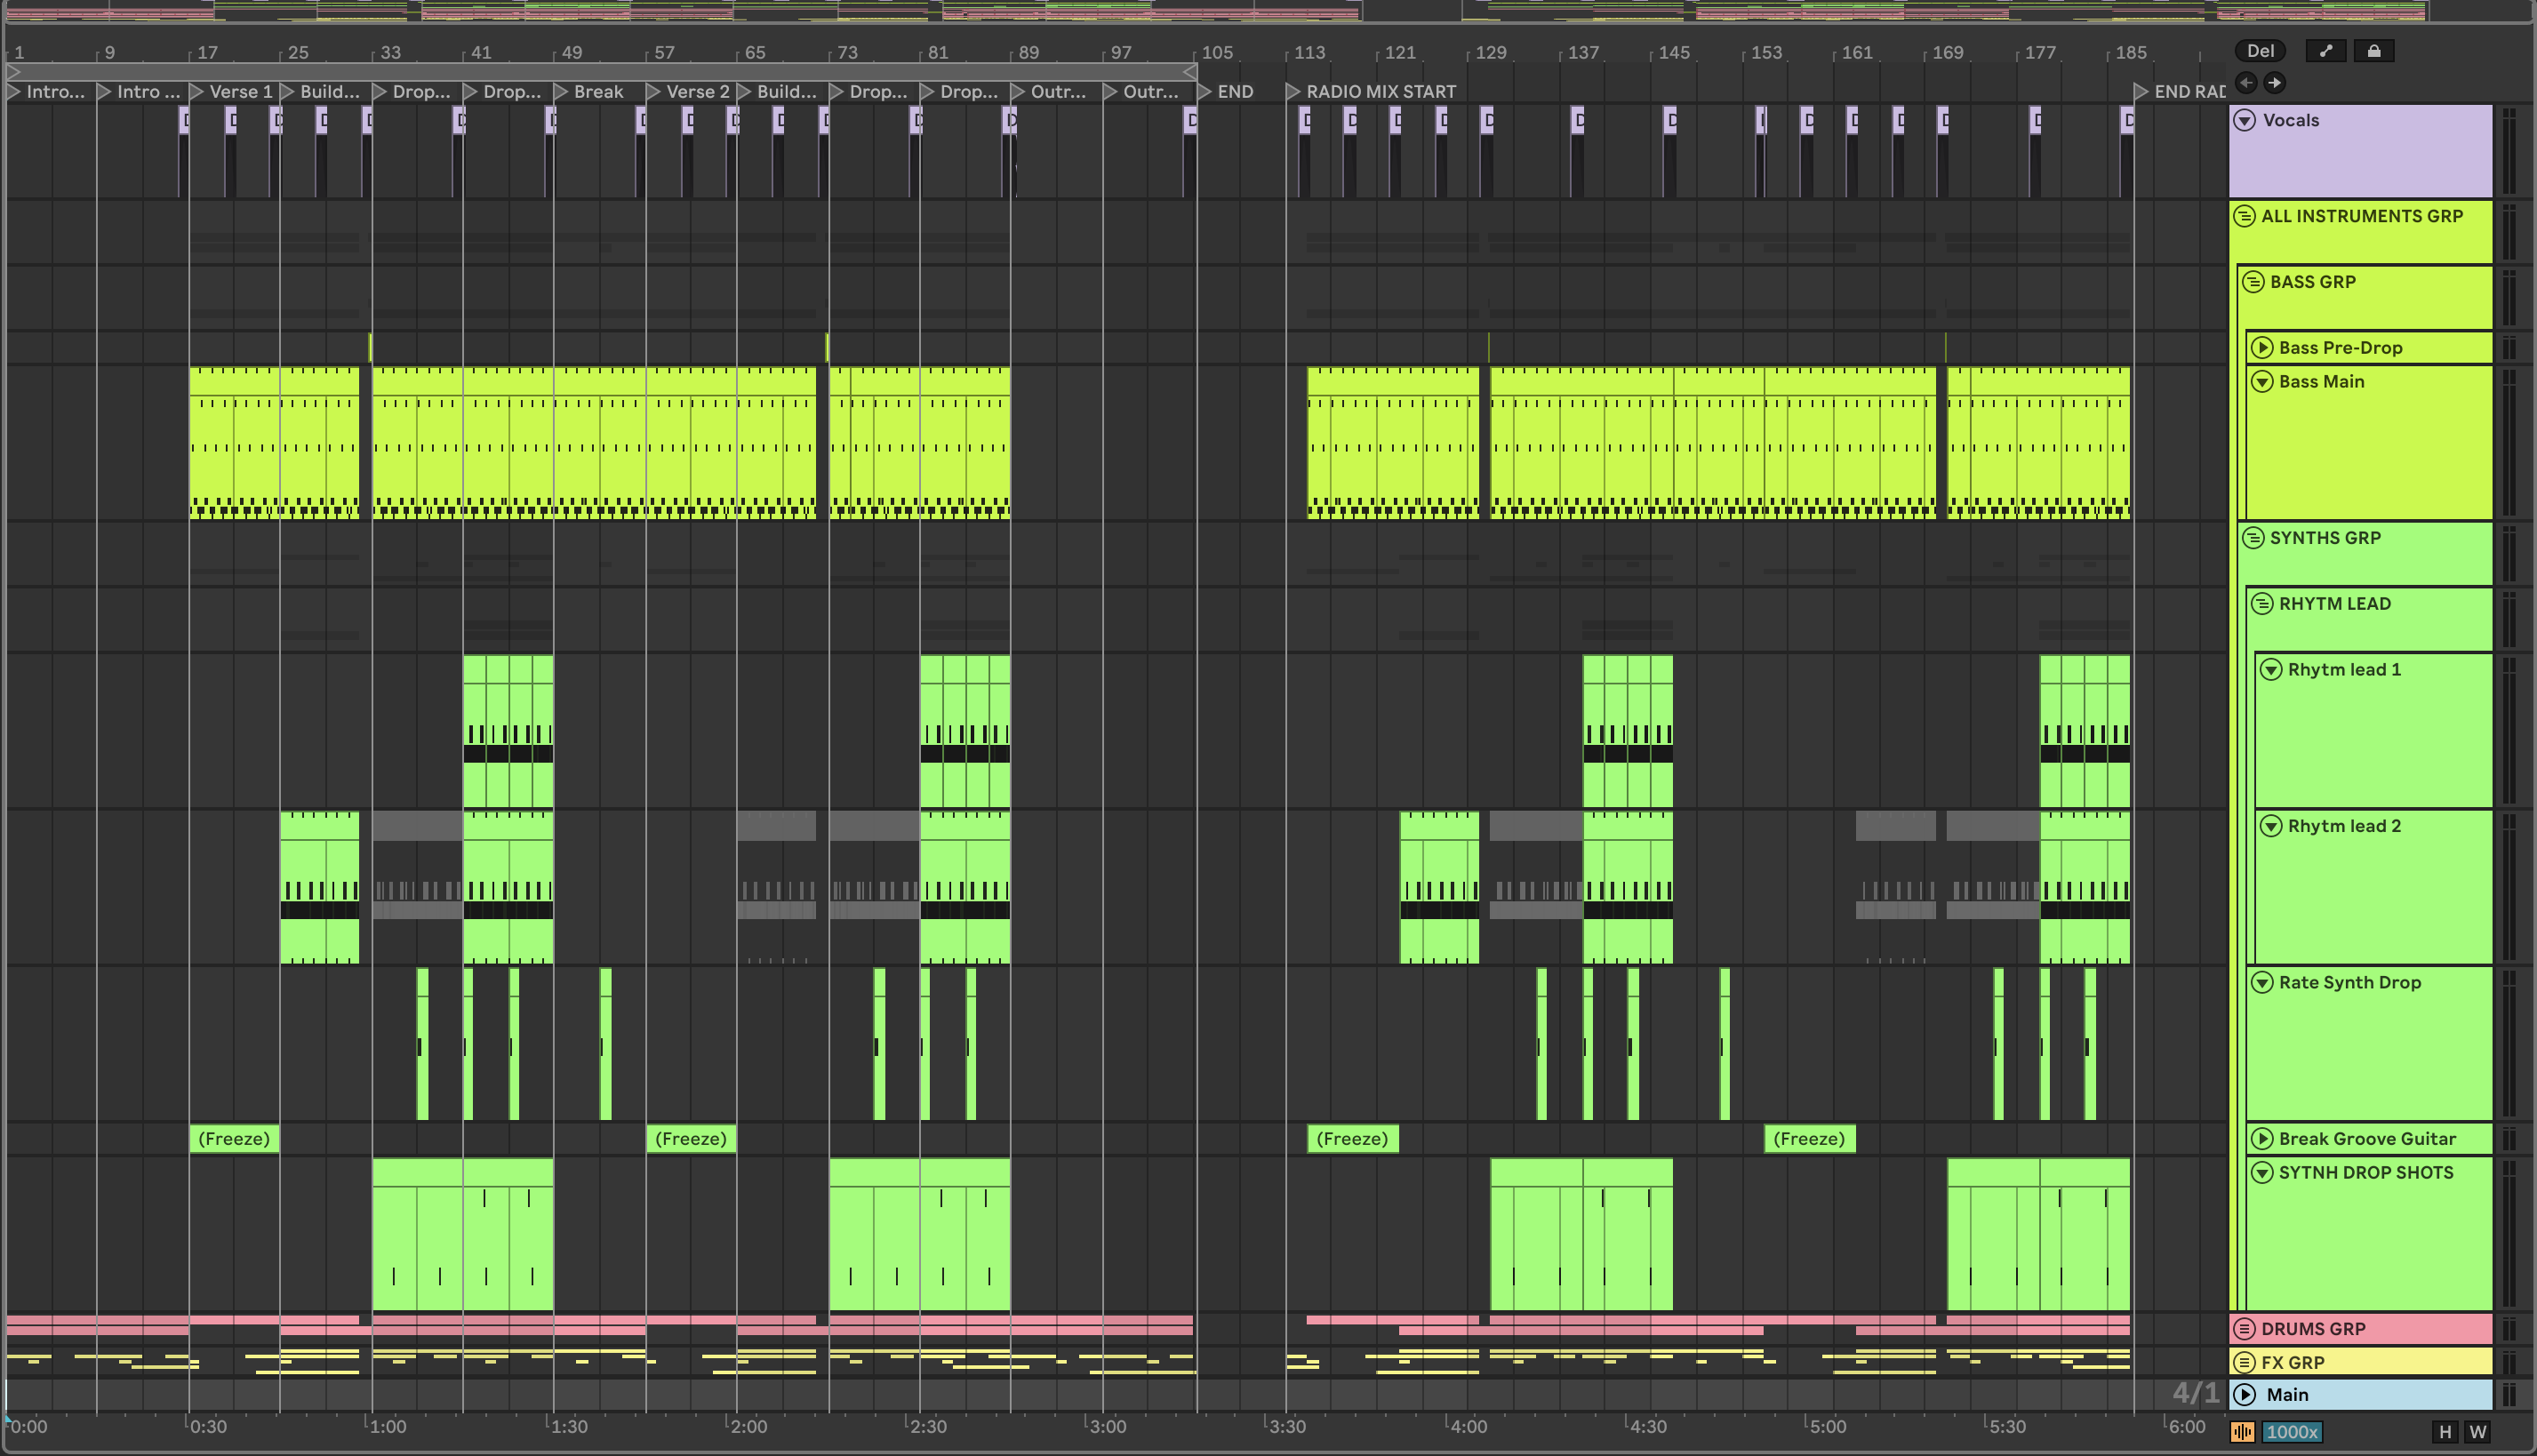Click the FX GRP group icon

pos(2245,1362)
